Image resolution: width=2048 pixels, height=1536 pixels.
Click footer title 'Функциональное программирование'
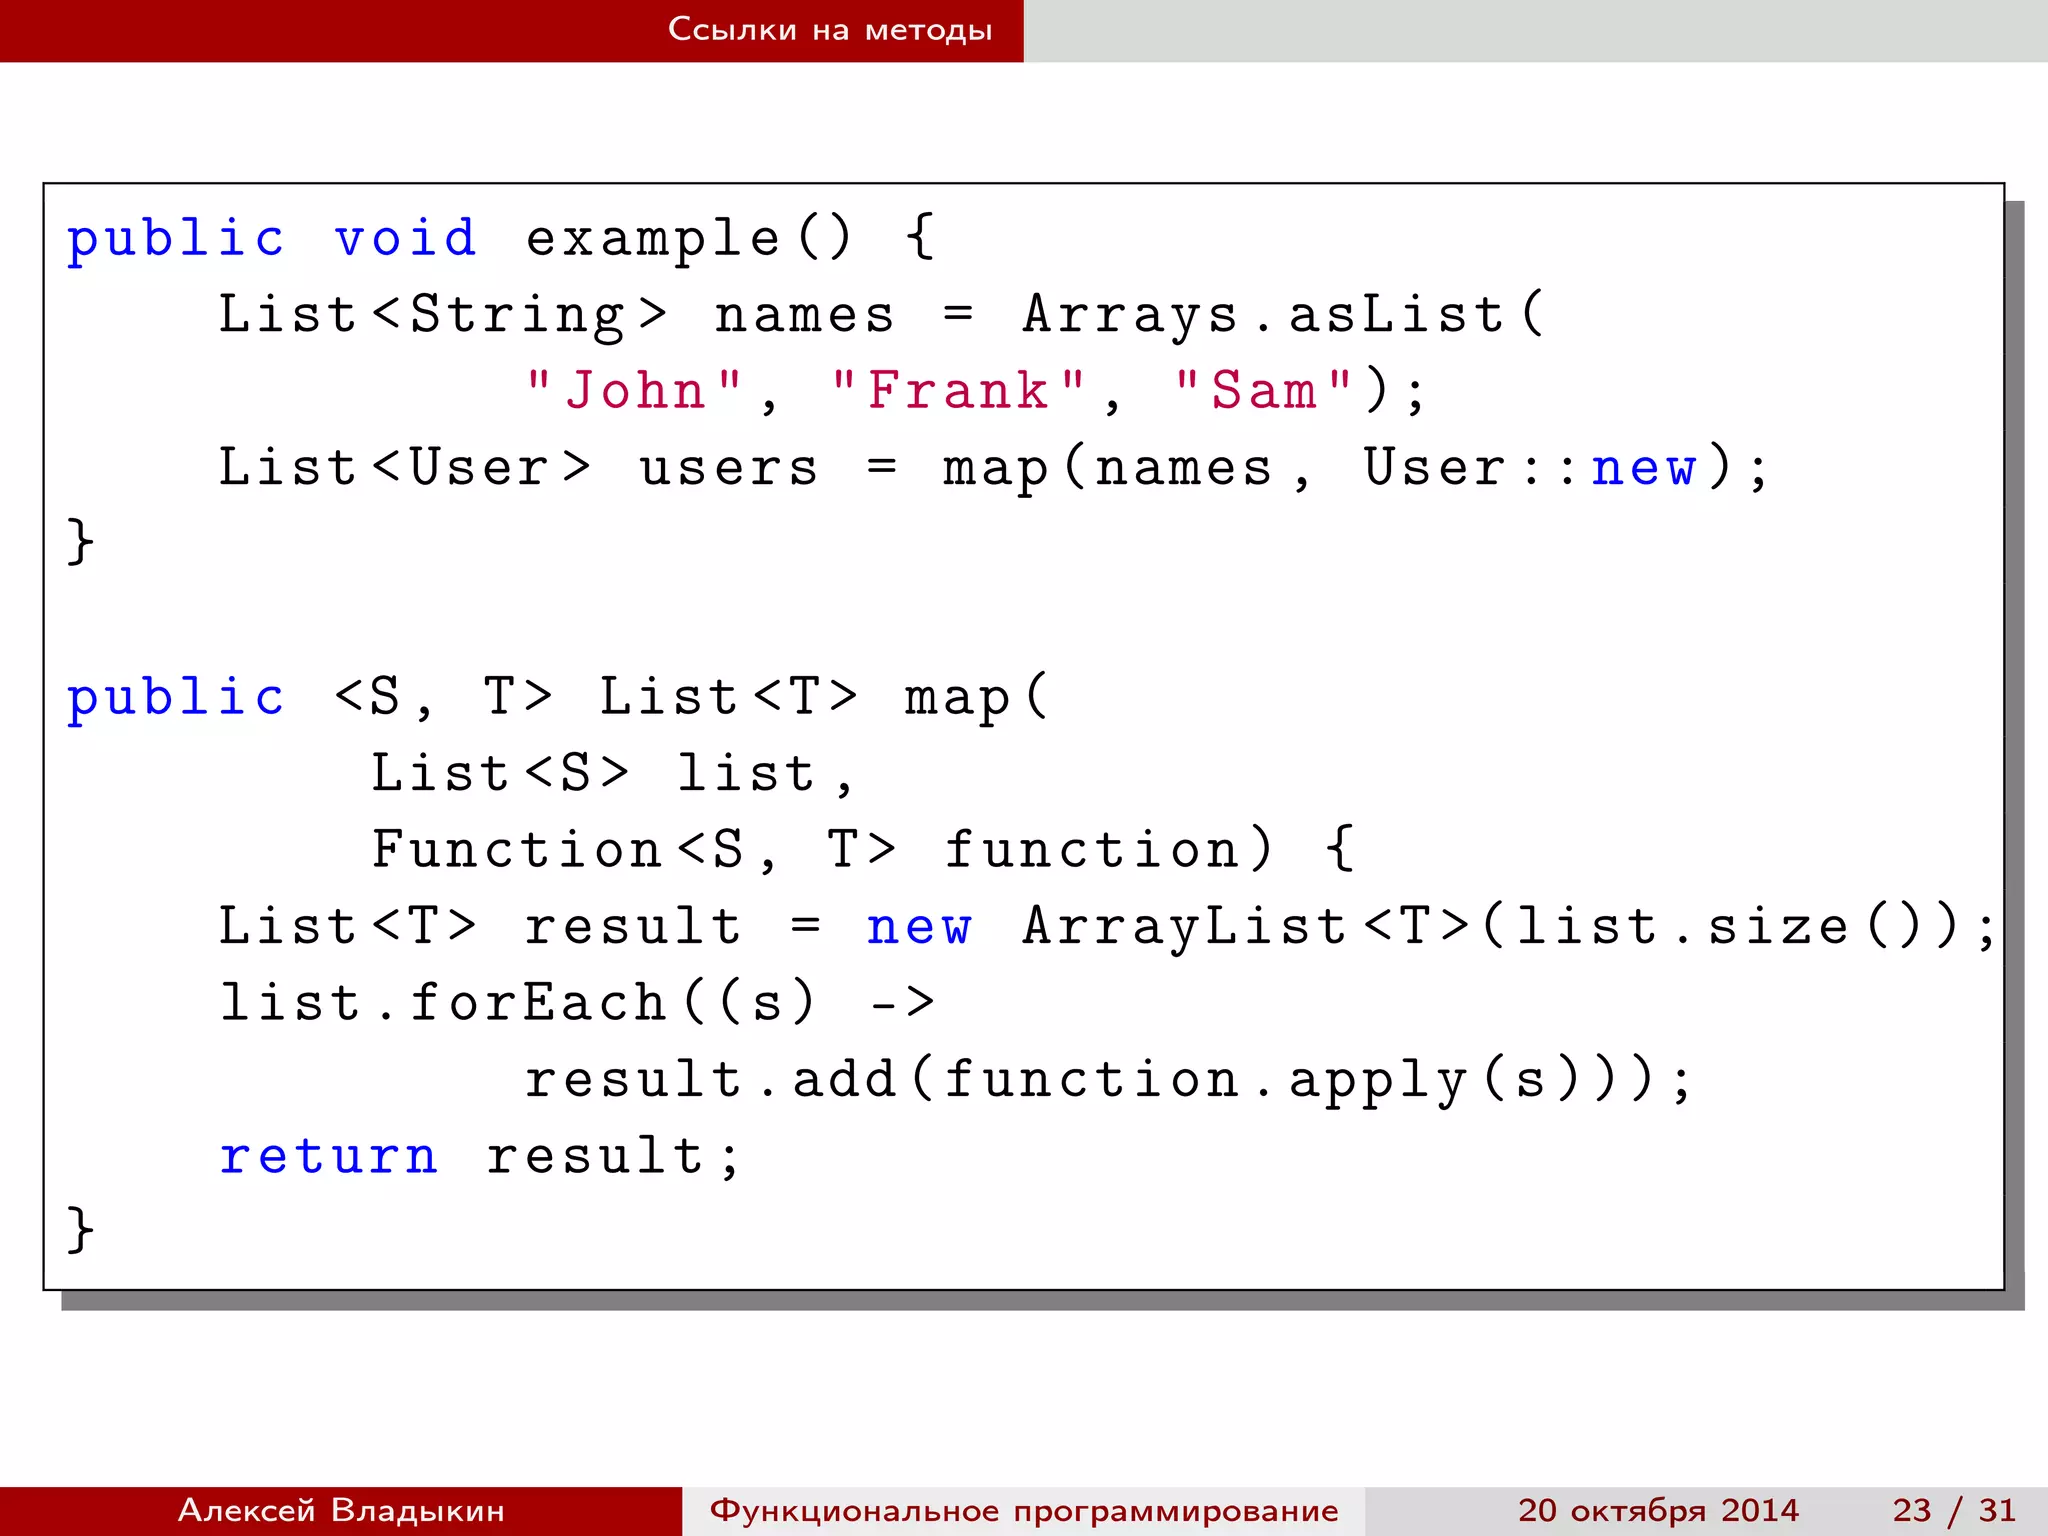(1024, 1510)
